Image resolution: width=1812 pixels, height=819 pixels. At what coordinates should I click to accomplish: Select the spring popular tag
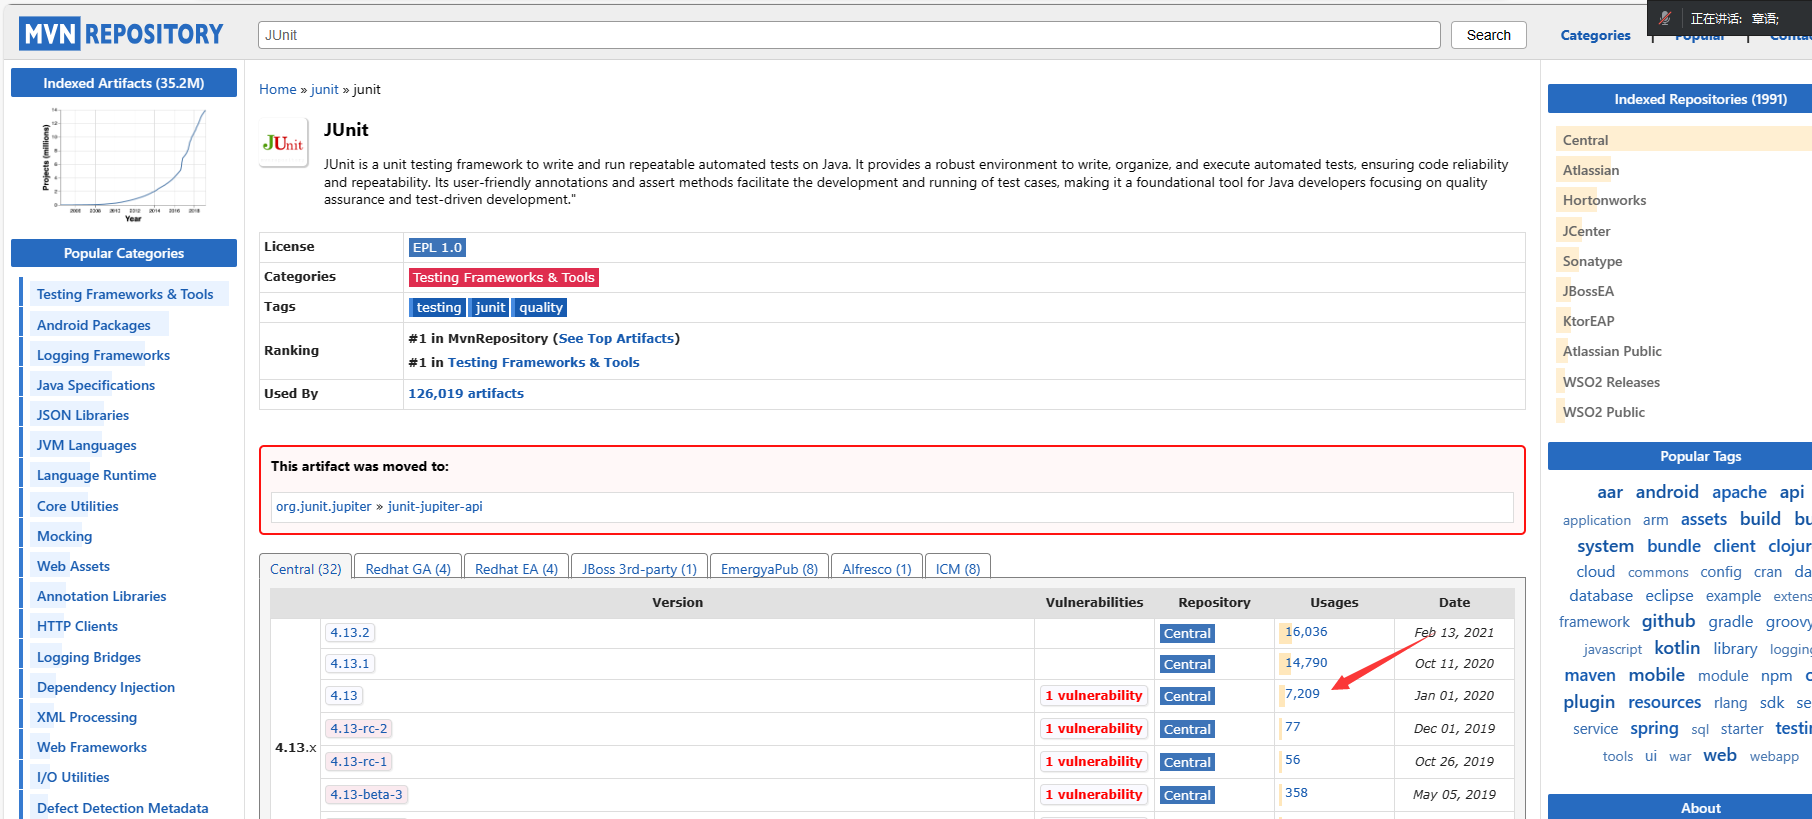click(x=1654, y=729)
